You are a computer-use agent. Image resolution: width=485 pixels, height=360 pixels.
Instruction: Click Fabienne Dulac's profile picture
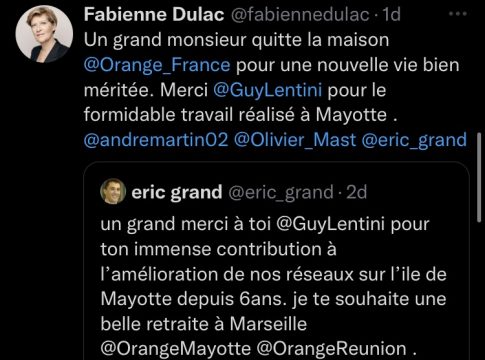click(44, 34)
